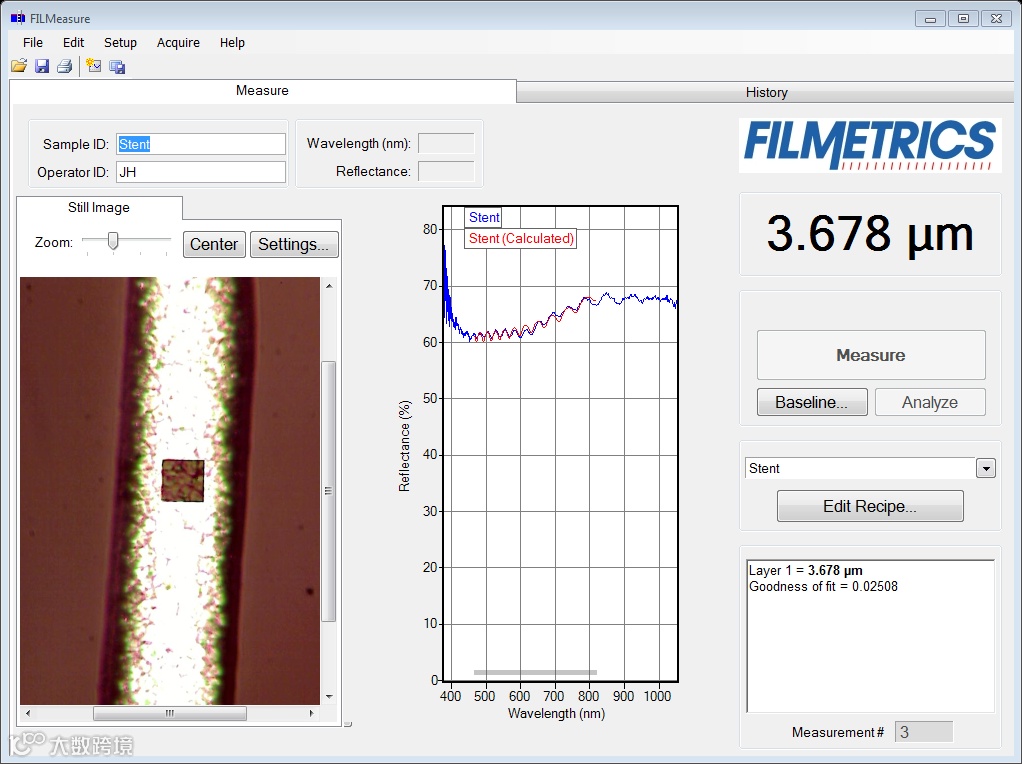Click the Filmetrics logo

pyautogui.click(x=870, y=145)
